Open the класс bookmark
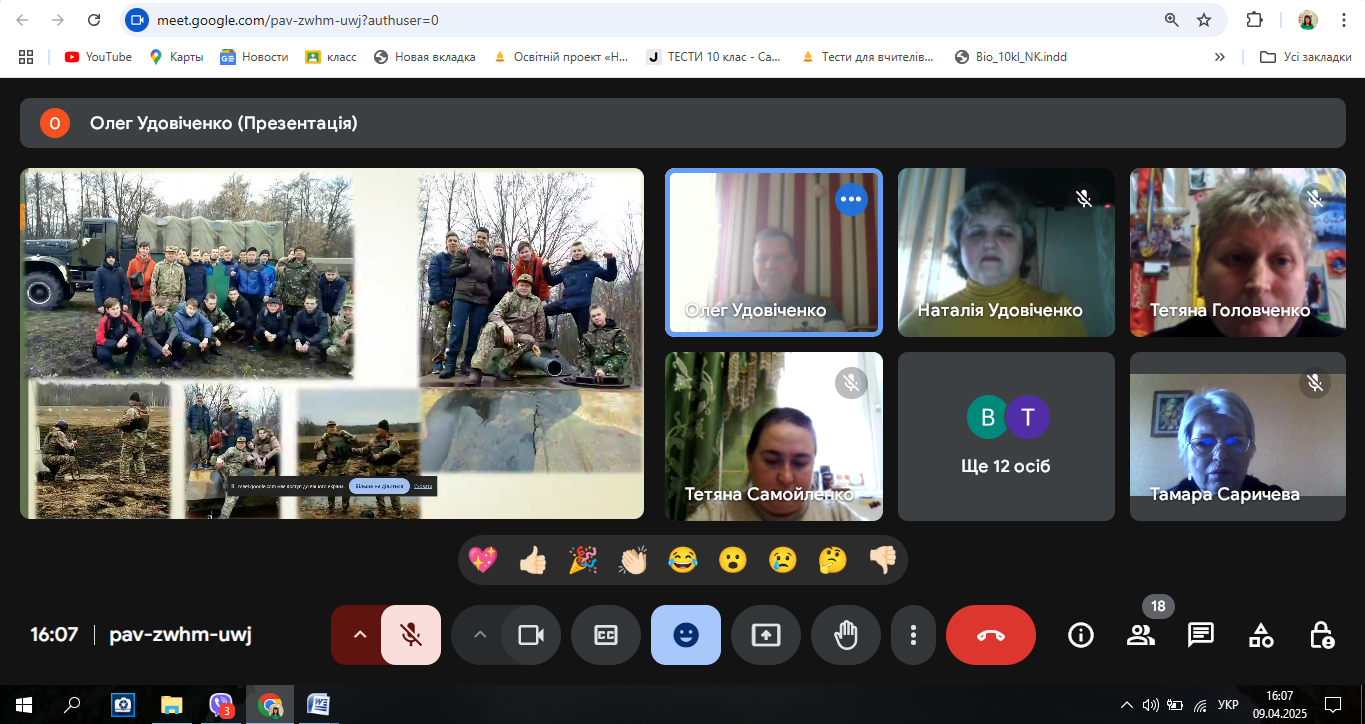Viewport: 1365px width, 724px height. 331,57
